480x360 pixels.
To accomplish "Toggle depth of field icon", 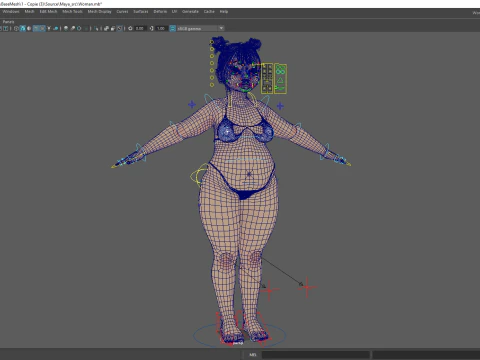I will (x=86, y=29).
